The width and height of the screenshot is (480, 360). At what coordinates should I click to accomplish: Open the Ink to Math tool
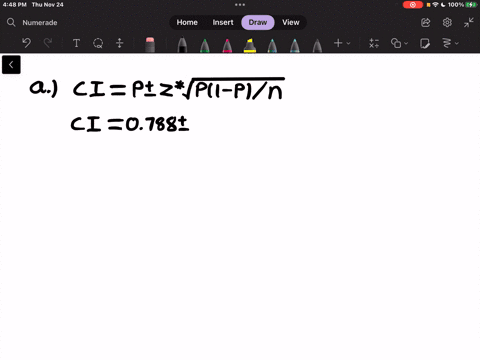[x=374, y=43]
